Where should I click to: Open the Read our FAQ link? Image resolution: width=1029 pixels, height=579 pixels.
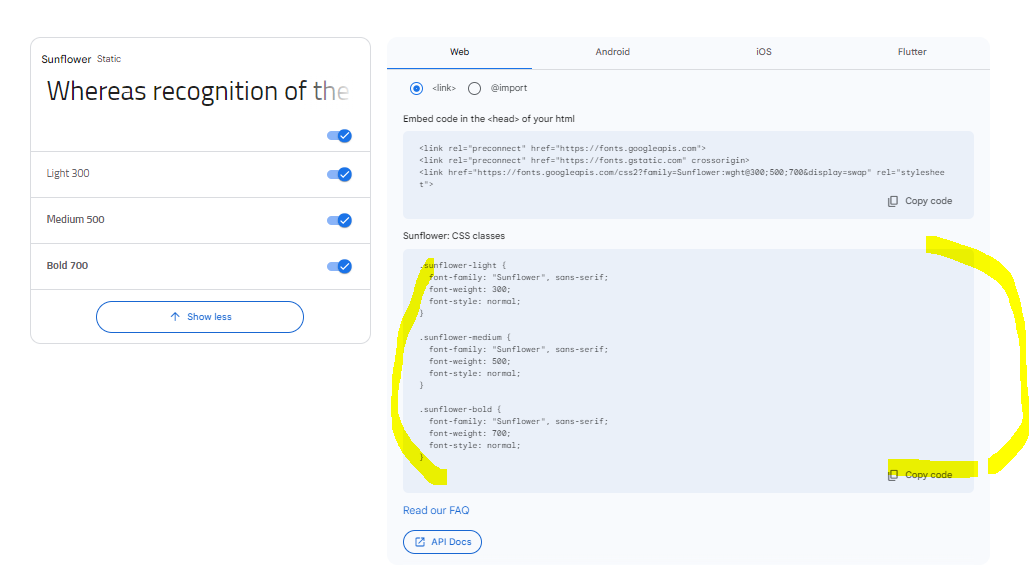coord(436,510)
